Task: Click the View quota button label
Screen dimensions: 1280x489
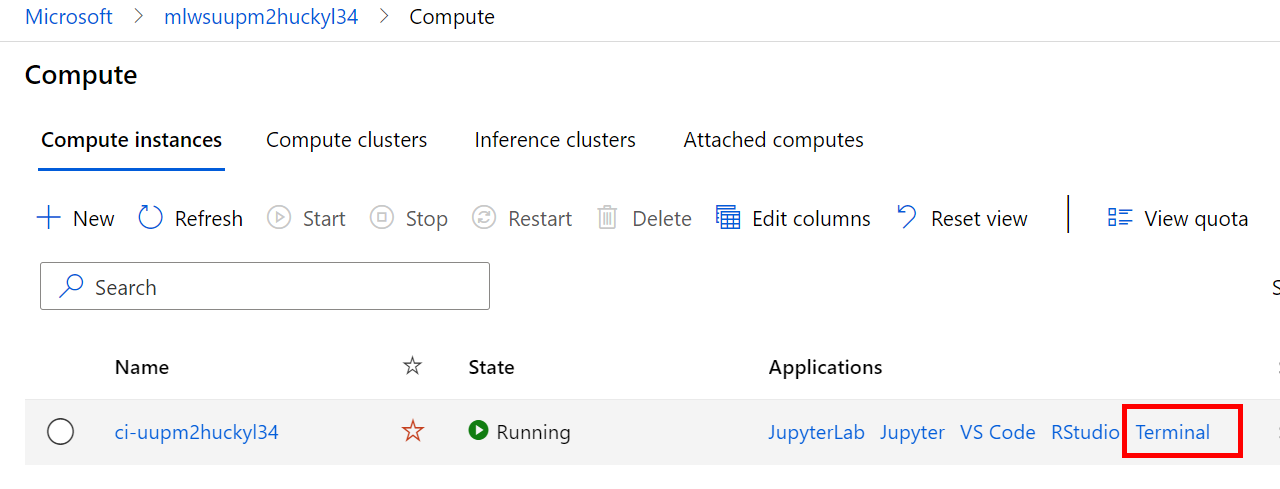Action: click(1196, 218)
